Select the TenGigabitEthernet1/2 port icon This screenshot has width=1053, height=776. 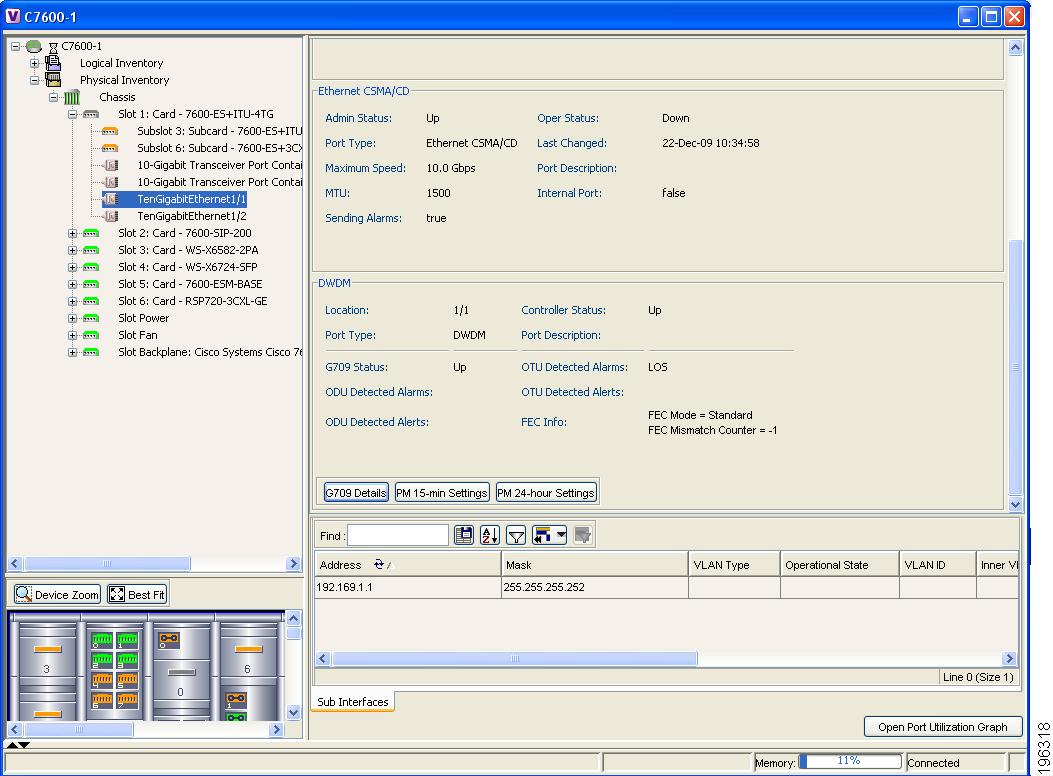click(x=111, y=216)
